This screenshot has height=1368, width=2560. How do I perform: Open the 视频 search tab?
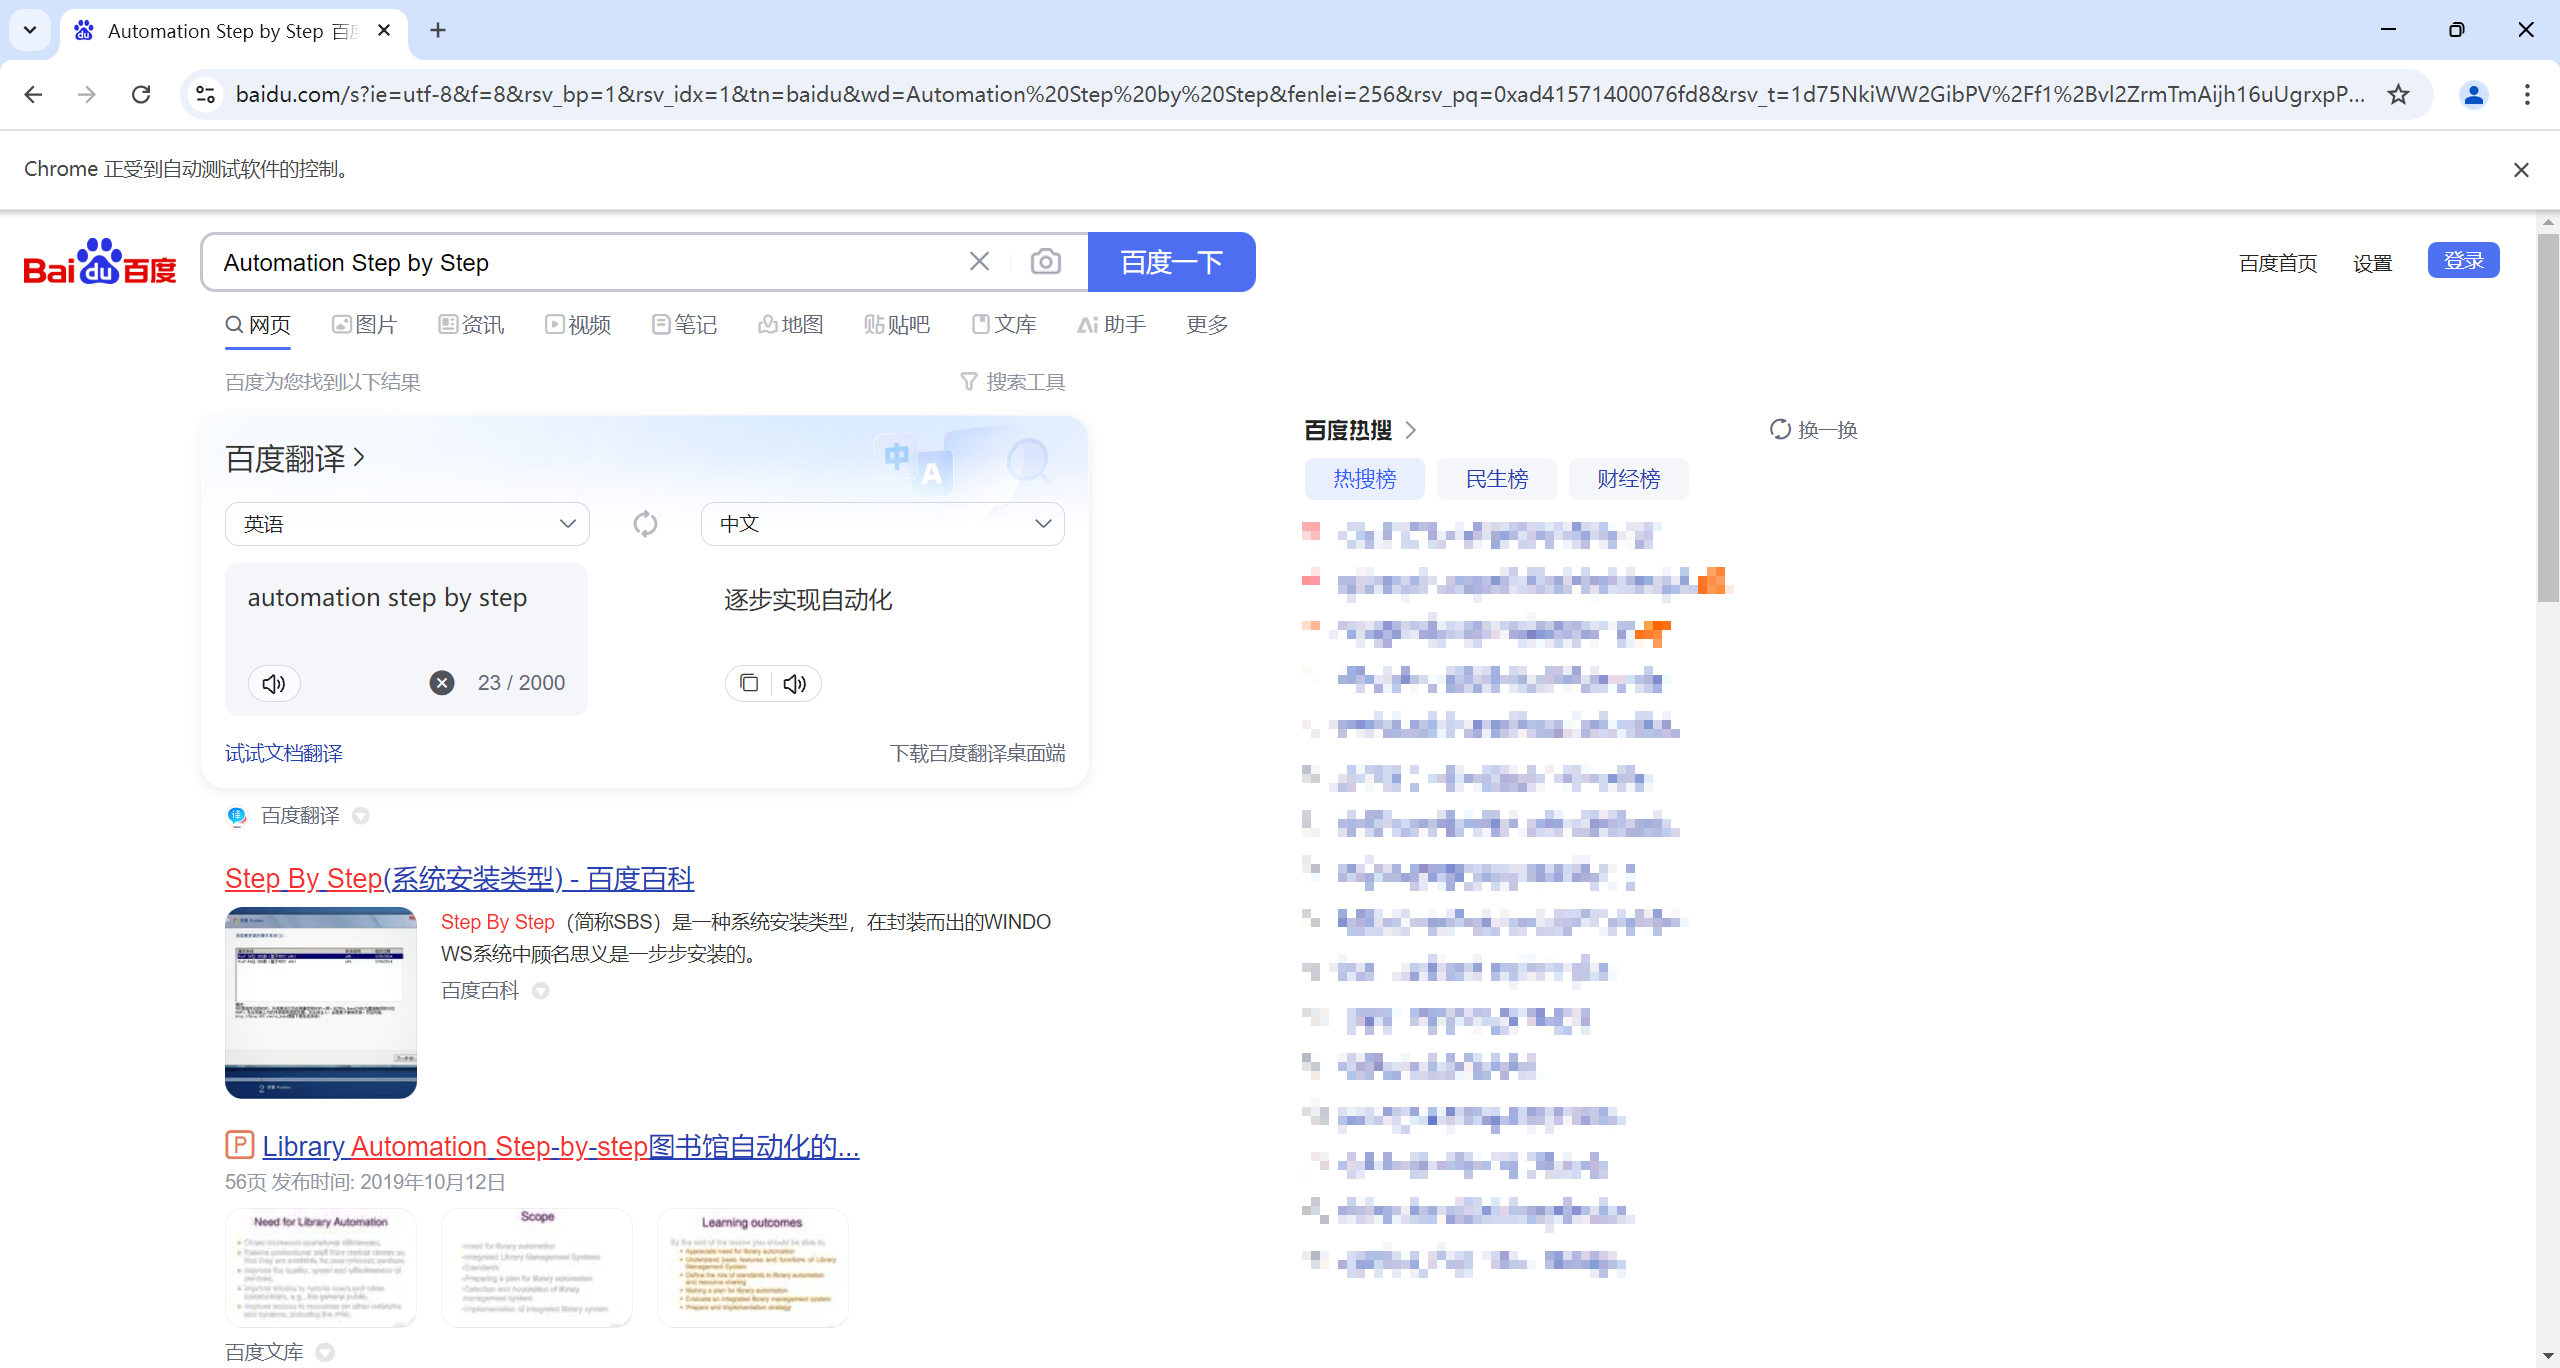[x=578, y=325]
